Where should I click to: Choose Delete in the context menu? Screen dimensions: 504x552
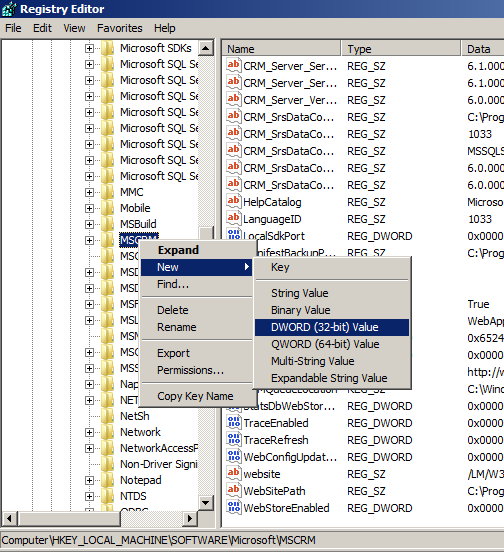coord(196,310)
